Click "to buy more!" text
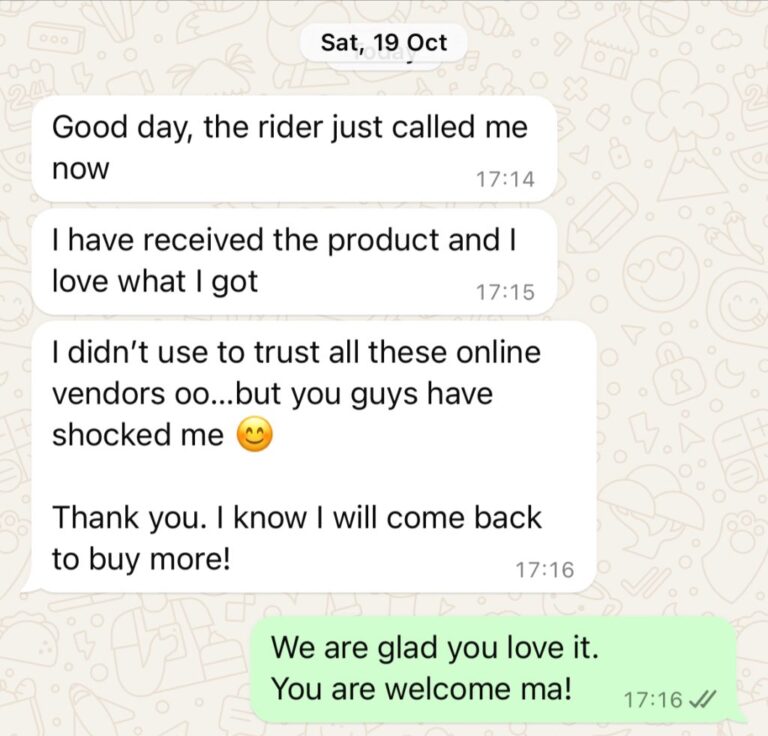The width and height of the screenshot is (768, 736). click(x=141, y=560)
